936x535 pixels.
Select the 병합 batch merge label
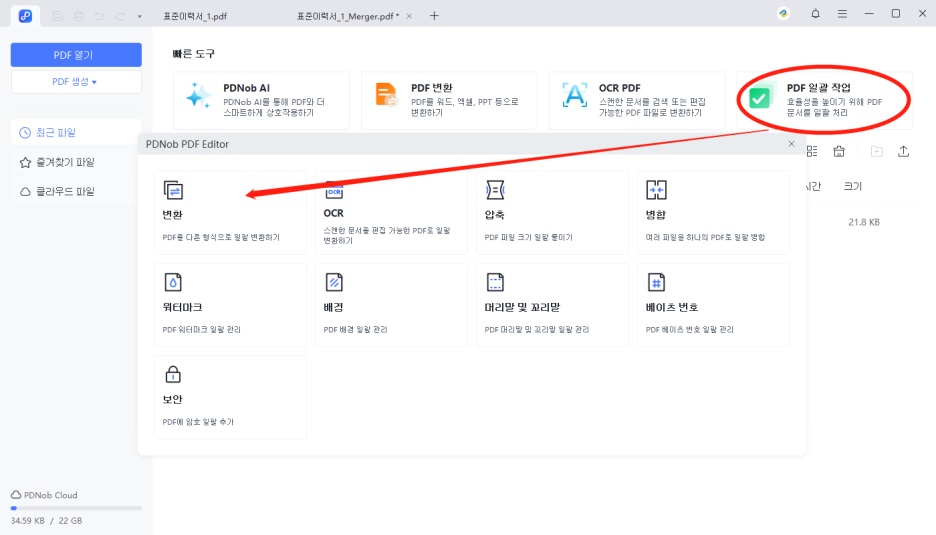pos(655,215)
